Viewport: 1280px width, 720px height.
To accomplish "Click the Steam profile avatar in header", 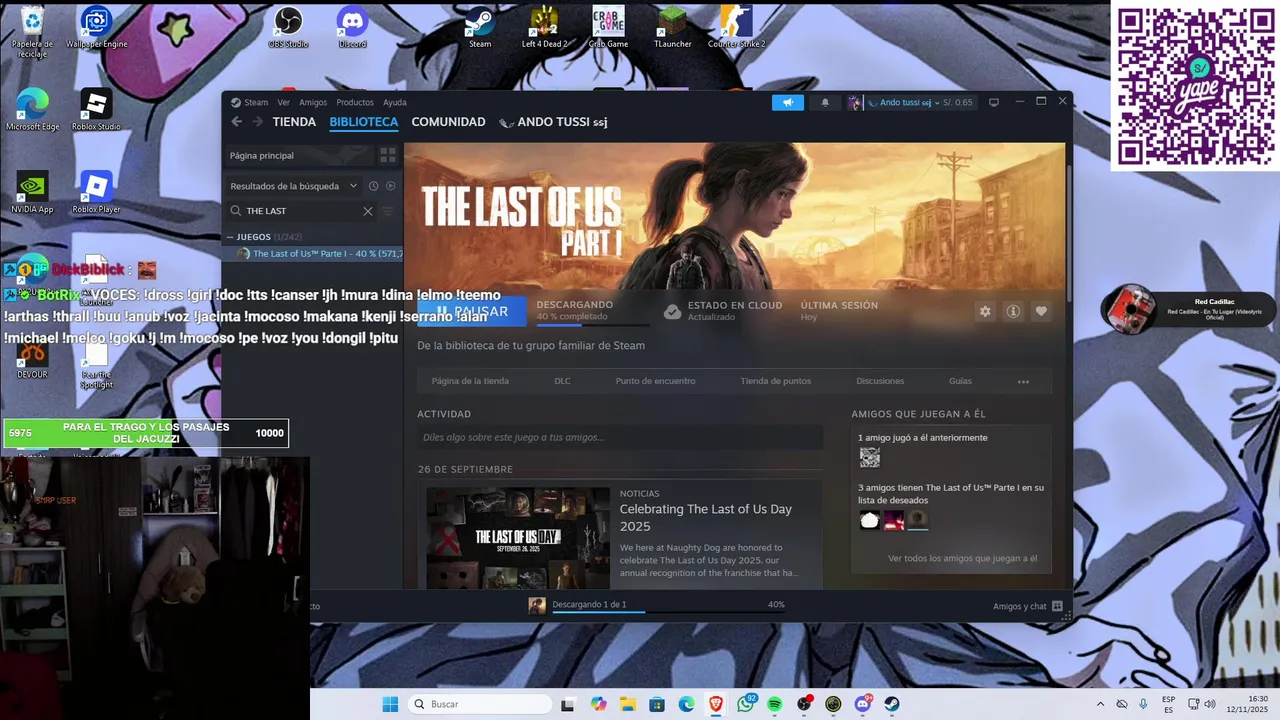I will click(854, 102).
